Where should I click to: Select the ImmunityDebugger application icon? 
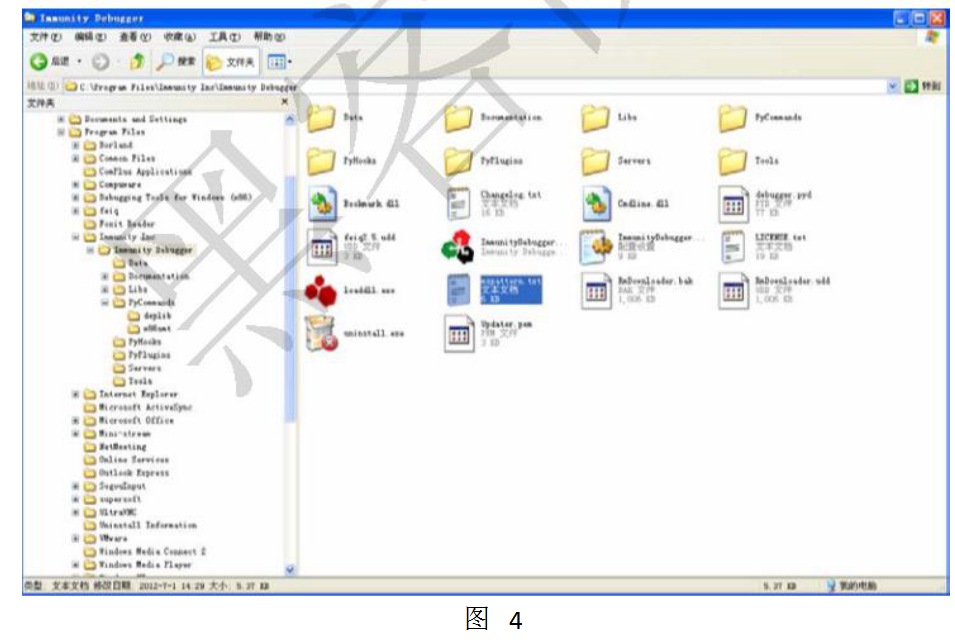pos(458,247)
